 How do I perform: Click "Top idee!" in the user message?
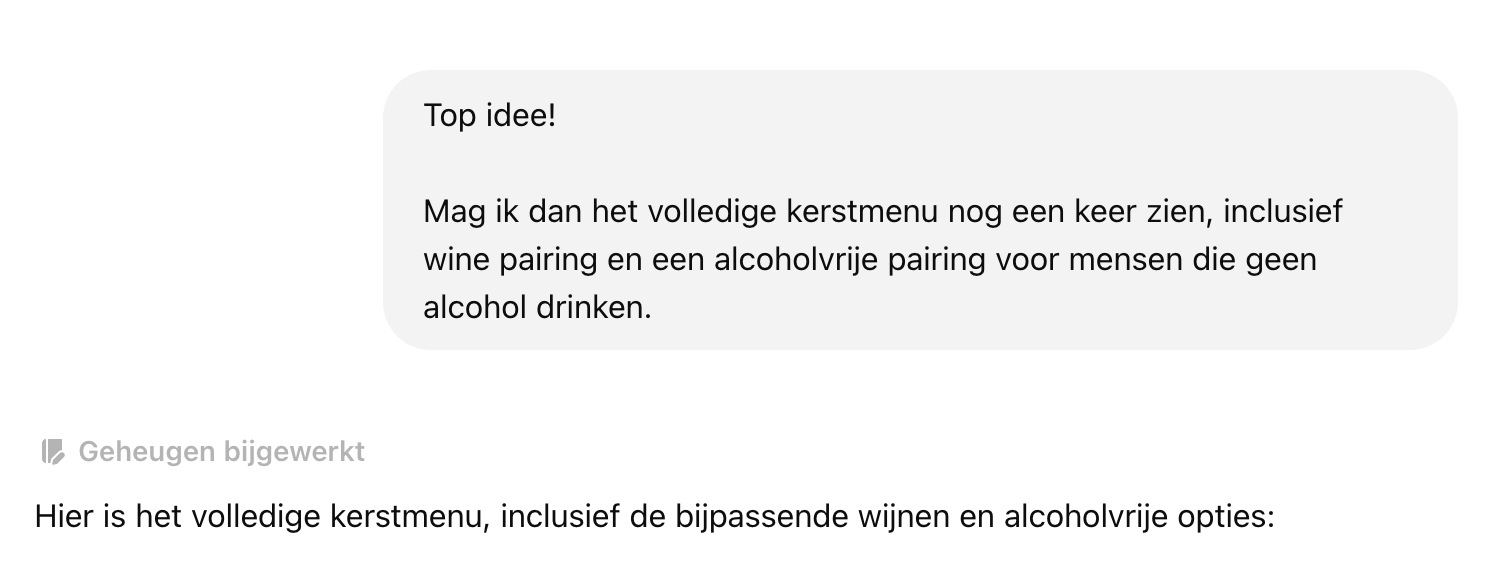pyautogui.click(x=489, y=116)
